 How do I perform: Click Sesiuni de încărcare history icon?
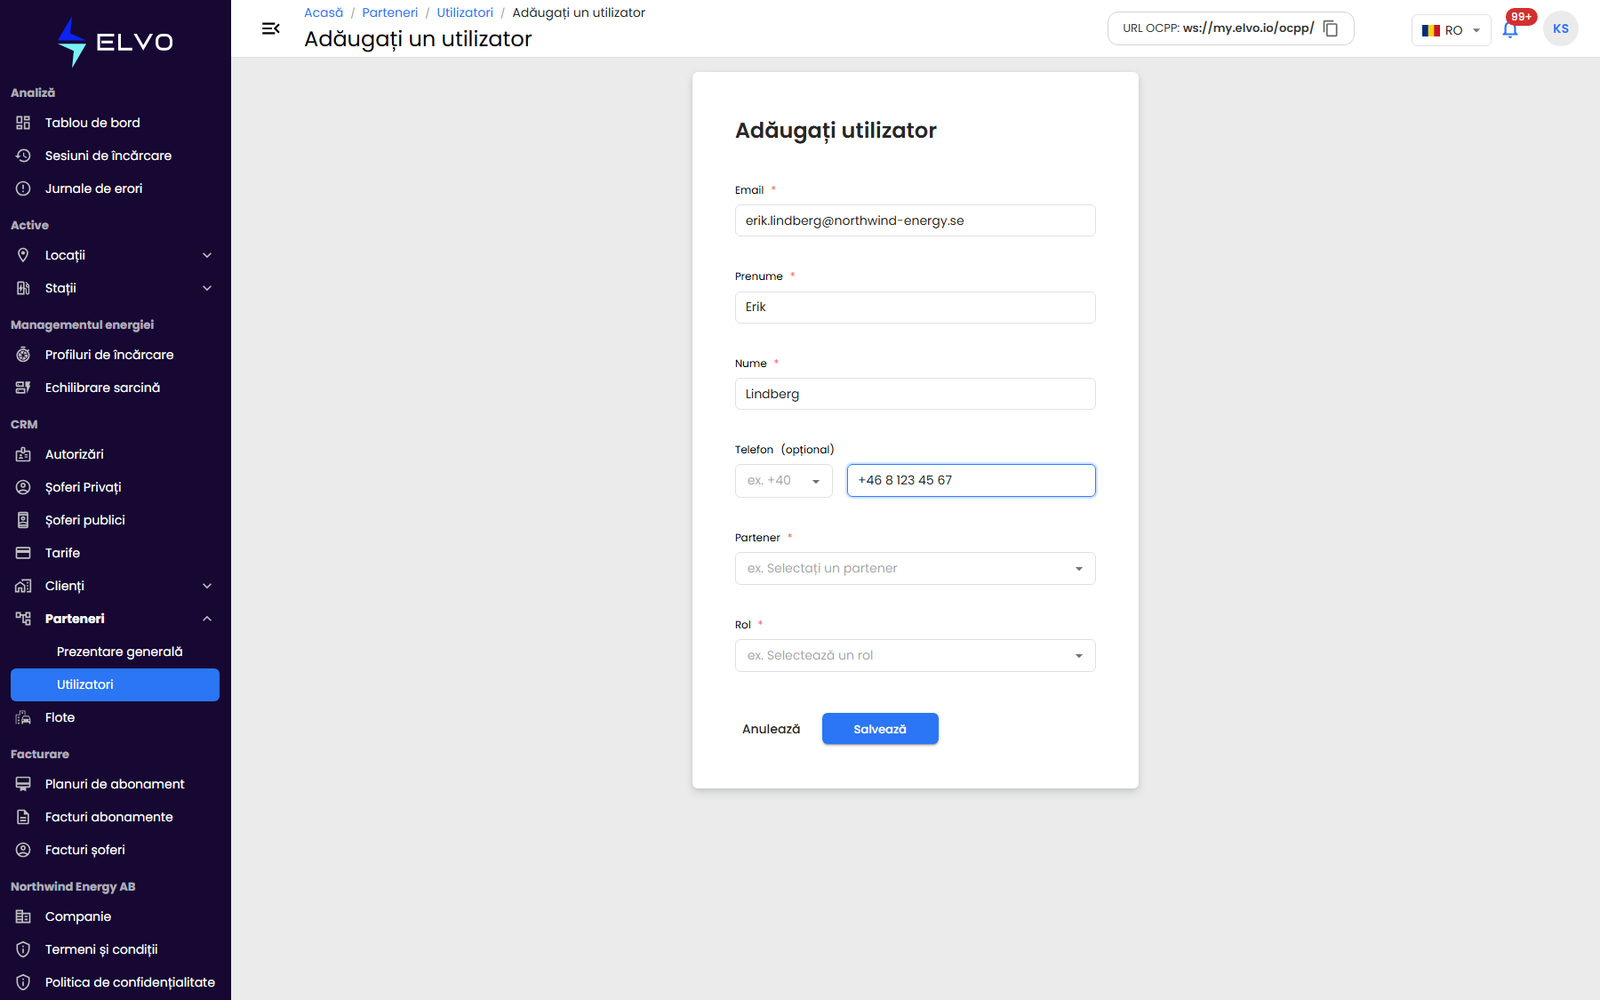coord(23,156)
